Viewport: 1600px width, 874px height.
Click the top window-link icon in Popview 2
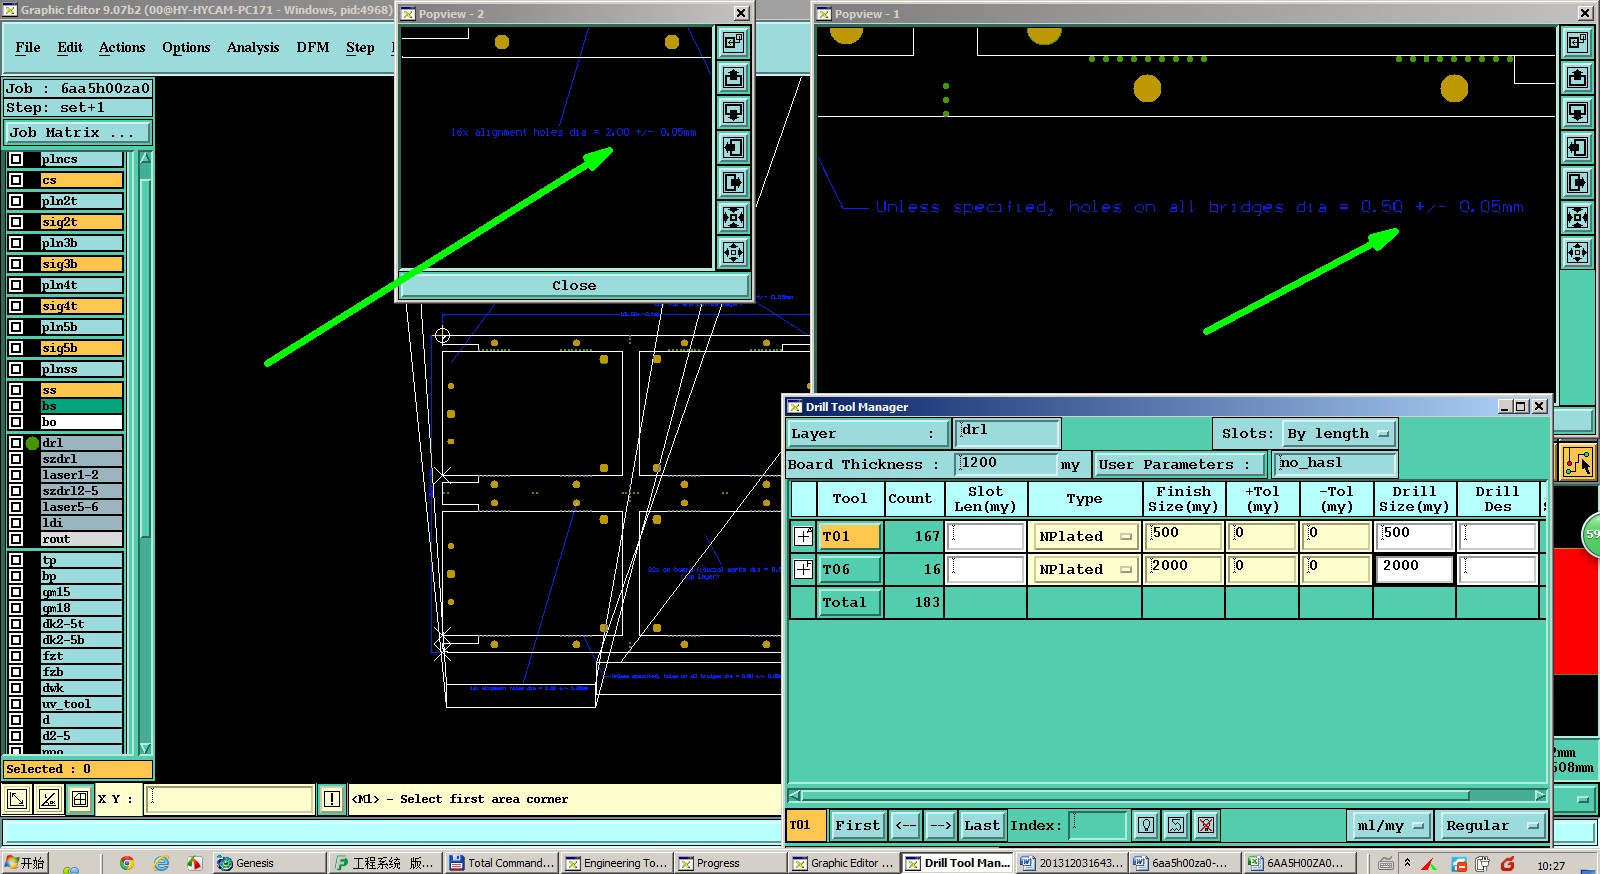click(x=733, y=42)
